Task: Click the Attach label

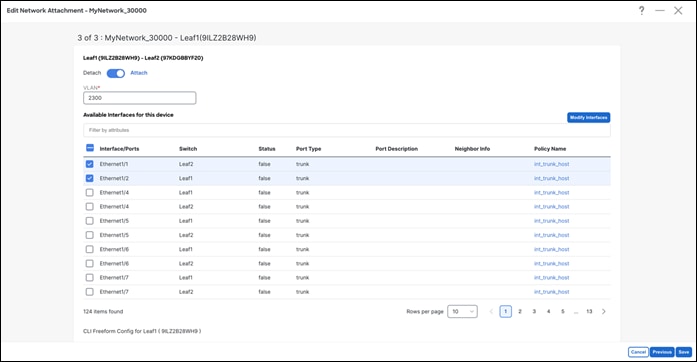Action: pyautogui.click(x=139, y=73)
